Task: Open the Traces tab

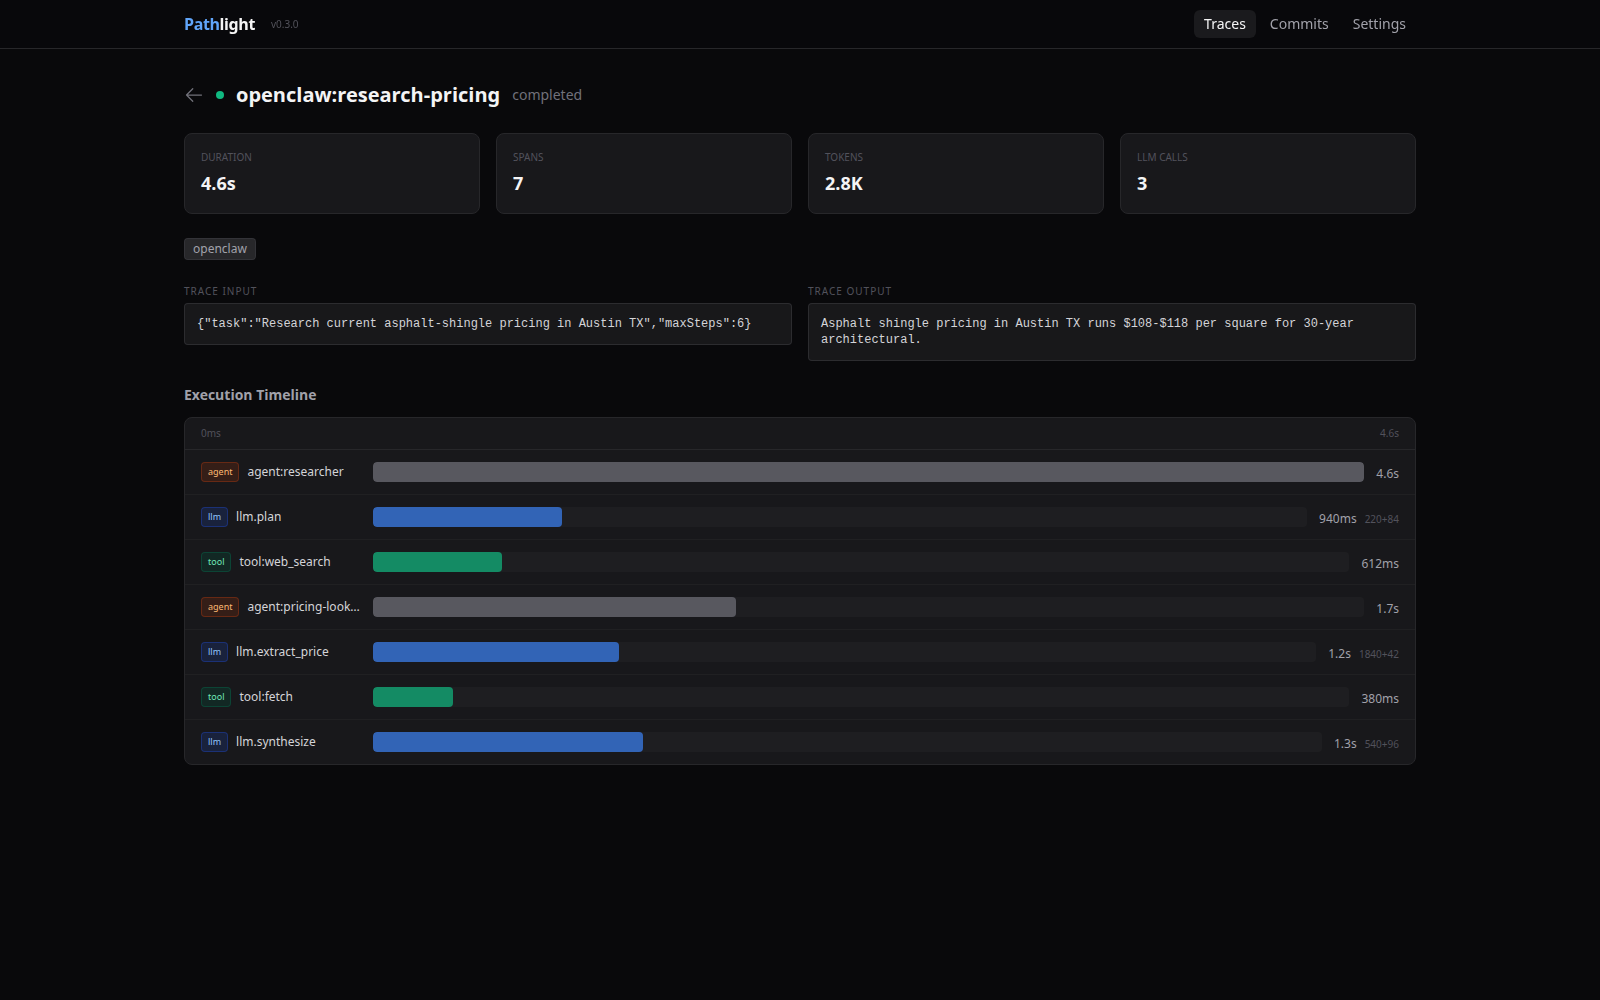Action: click(x=1224, y=24)
